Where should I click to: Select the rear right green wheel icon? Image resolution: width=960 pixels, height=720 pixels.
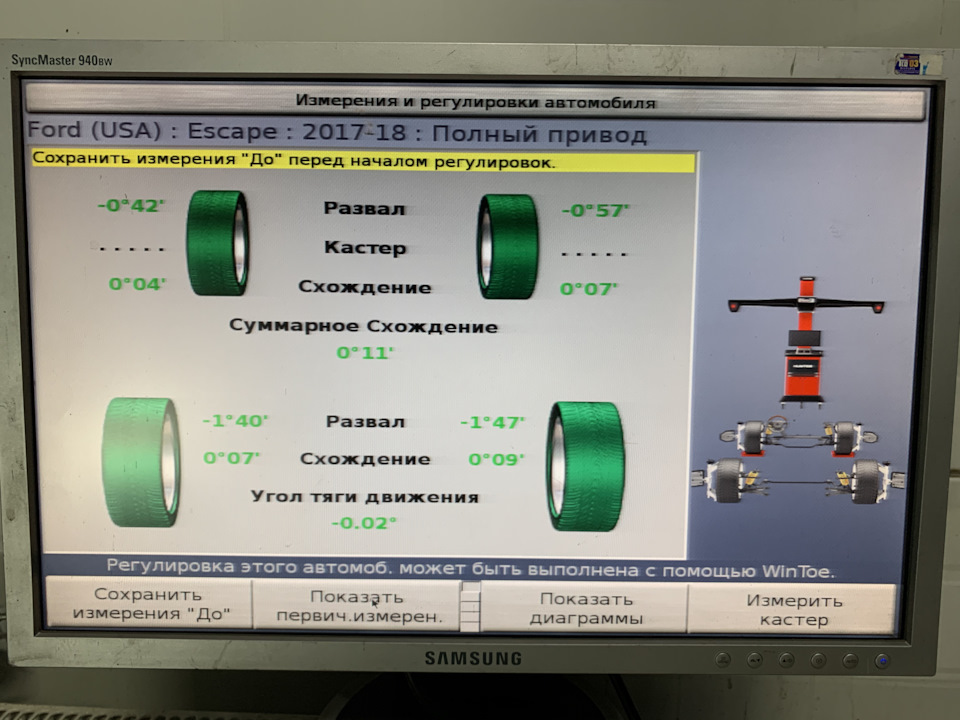(586, 467)
